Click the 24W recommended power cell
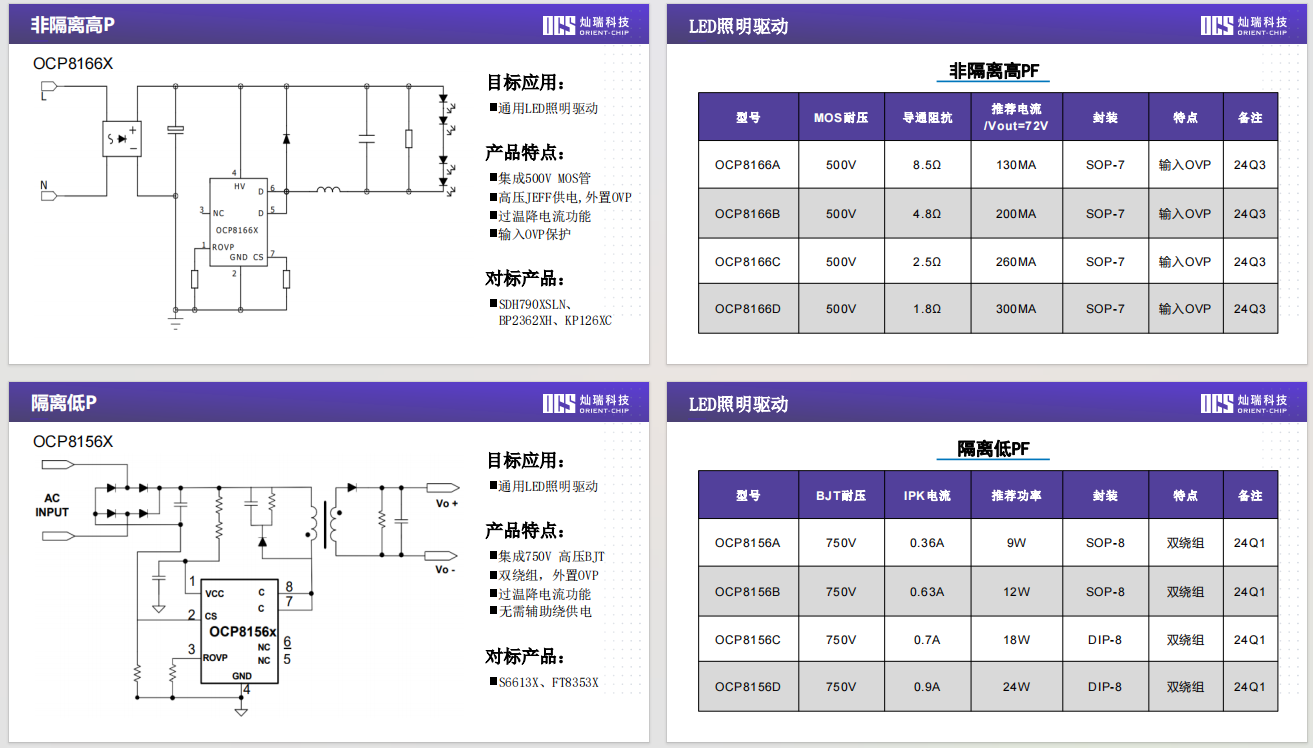This screenshot has width=1313, height=748. pyautogui.click(x=1016, y=687)
